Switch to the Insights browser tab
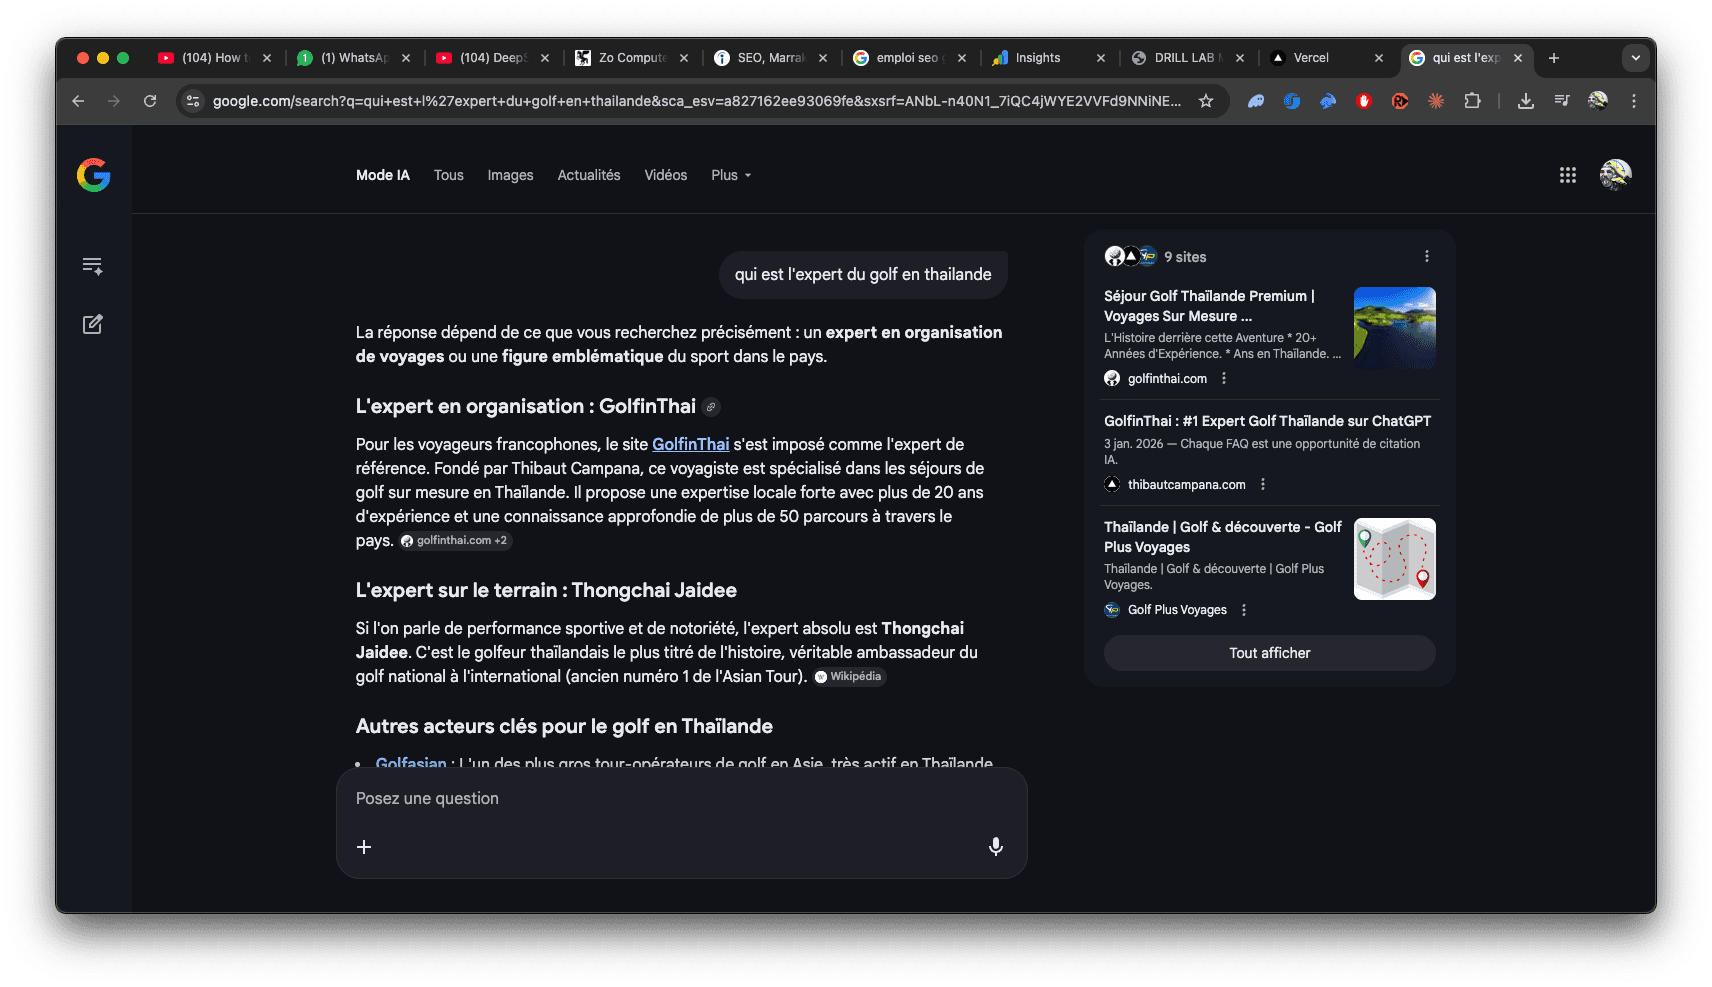 click(1048, 58)
